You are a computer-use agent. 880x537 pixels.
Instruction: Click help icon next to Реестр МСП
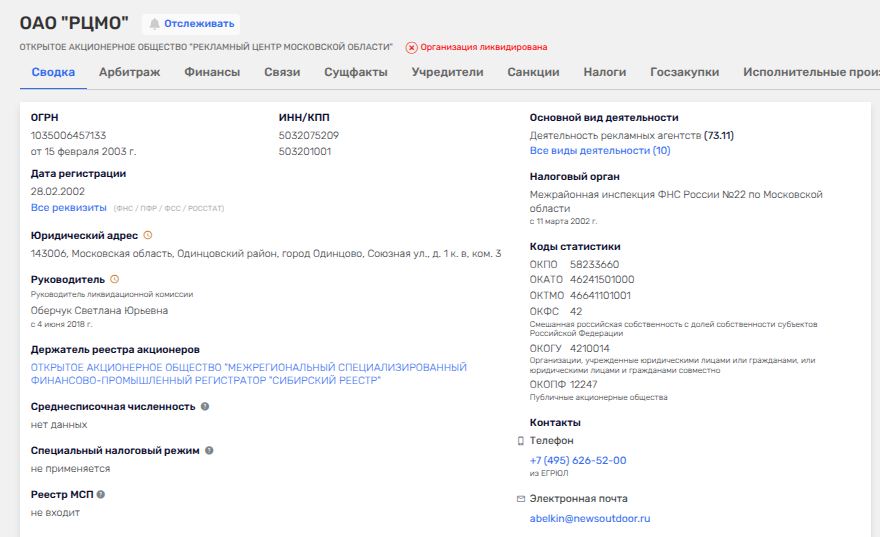[101, 495]
